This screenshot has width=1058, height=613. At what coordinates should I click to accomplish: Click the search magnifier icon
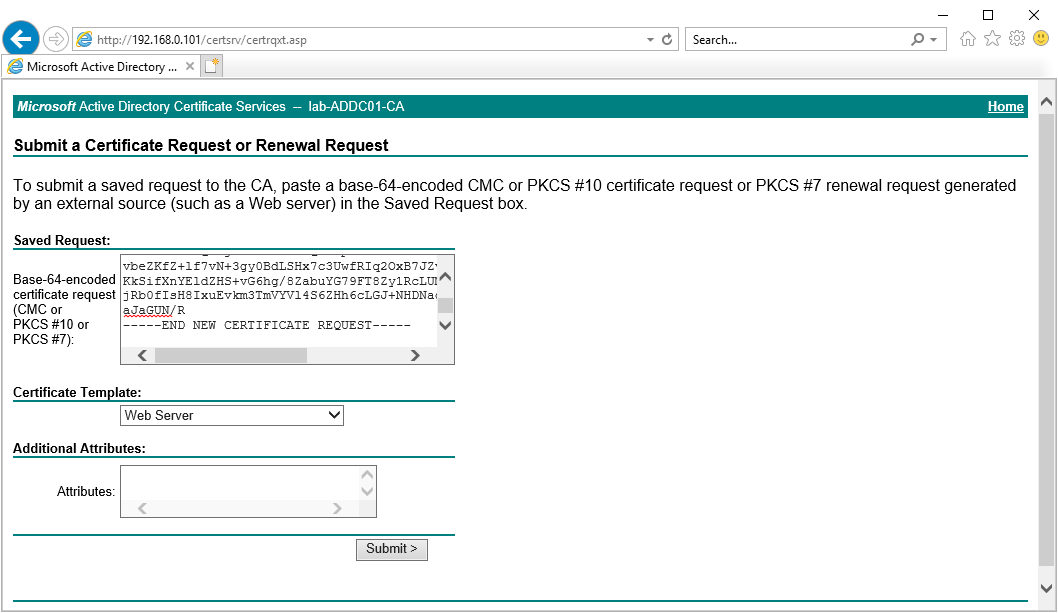click(x=917, y=39)
